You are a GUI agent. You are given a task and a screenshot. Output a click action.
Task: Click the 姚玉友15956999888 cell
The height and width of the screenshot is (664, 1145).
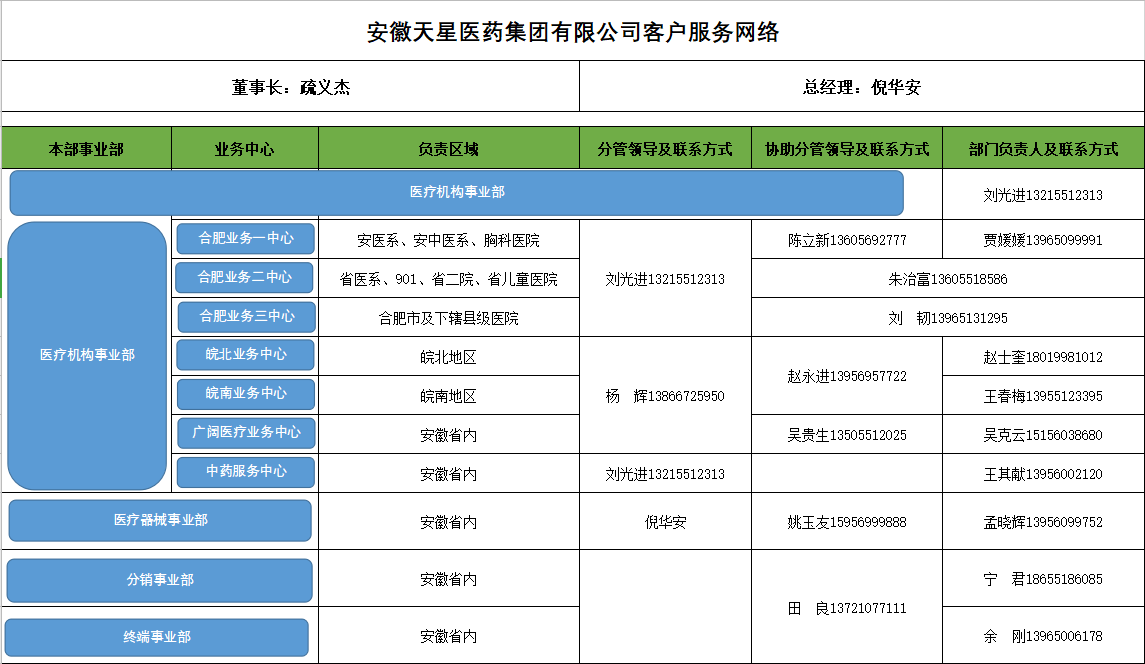coord(847,522)
